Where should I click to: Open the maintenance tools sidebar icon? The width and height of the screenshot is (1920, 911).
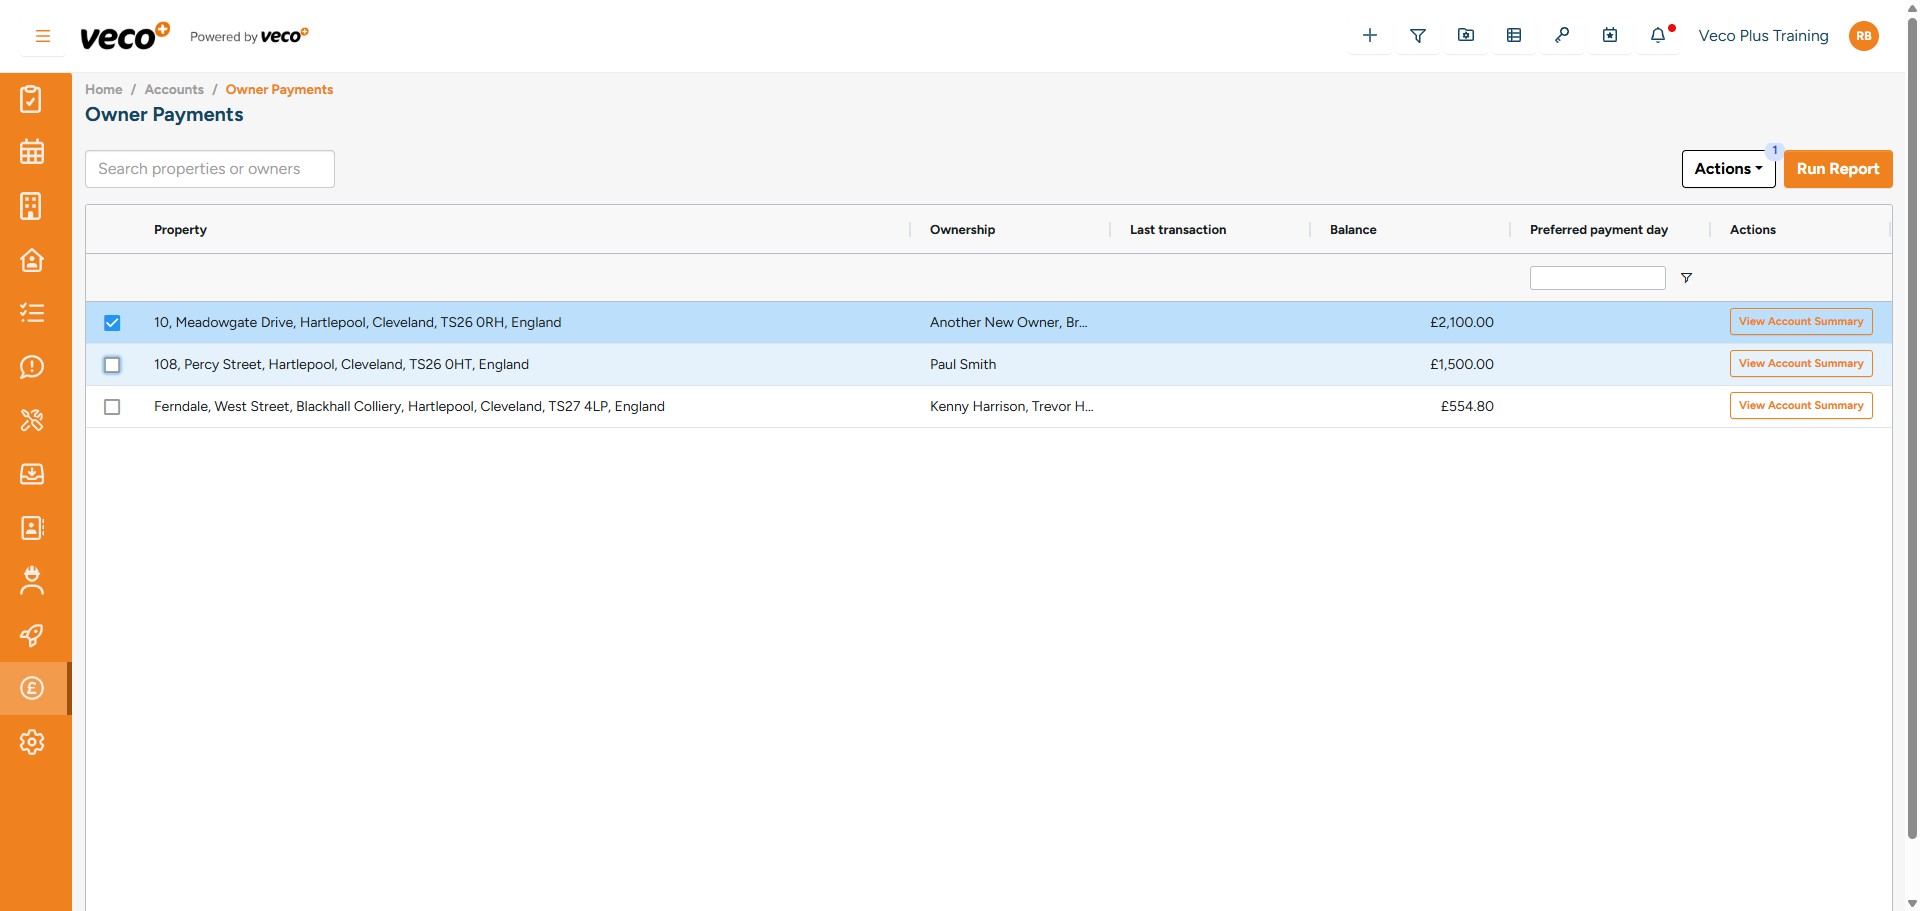tap(32, 420)
